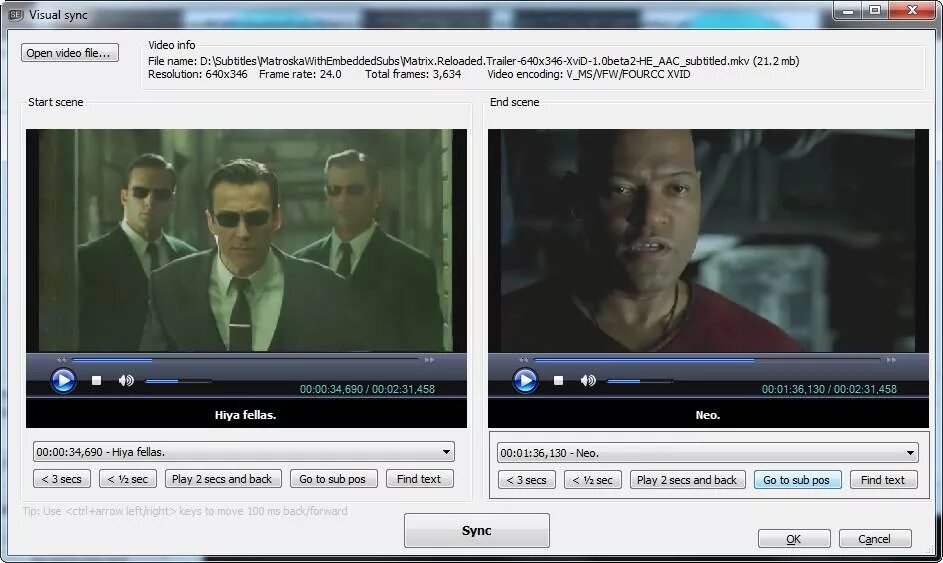Image resolution: width=943 pixels, height=563 pixels.
Task: Rewind the End scene video
Action: pos(523,360)
